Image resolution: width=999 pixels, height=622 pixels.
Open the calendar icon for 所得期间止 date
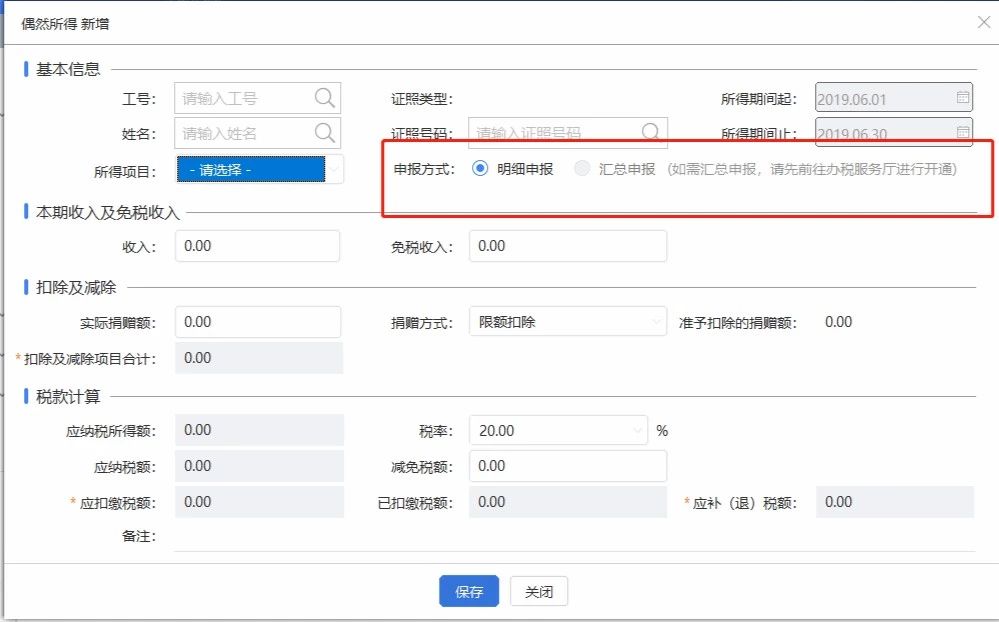click(x=962, y=132)
